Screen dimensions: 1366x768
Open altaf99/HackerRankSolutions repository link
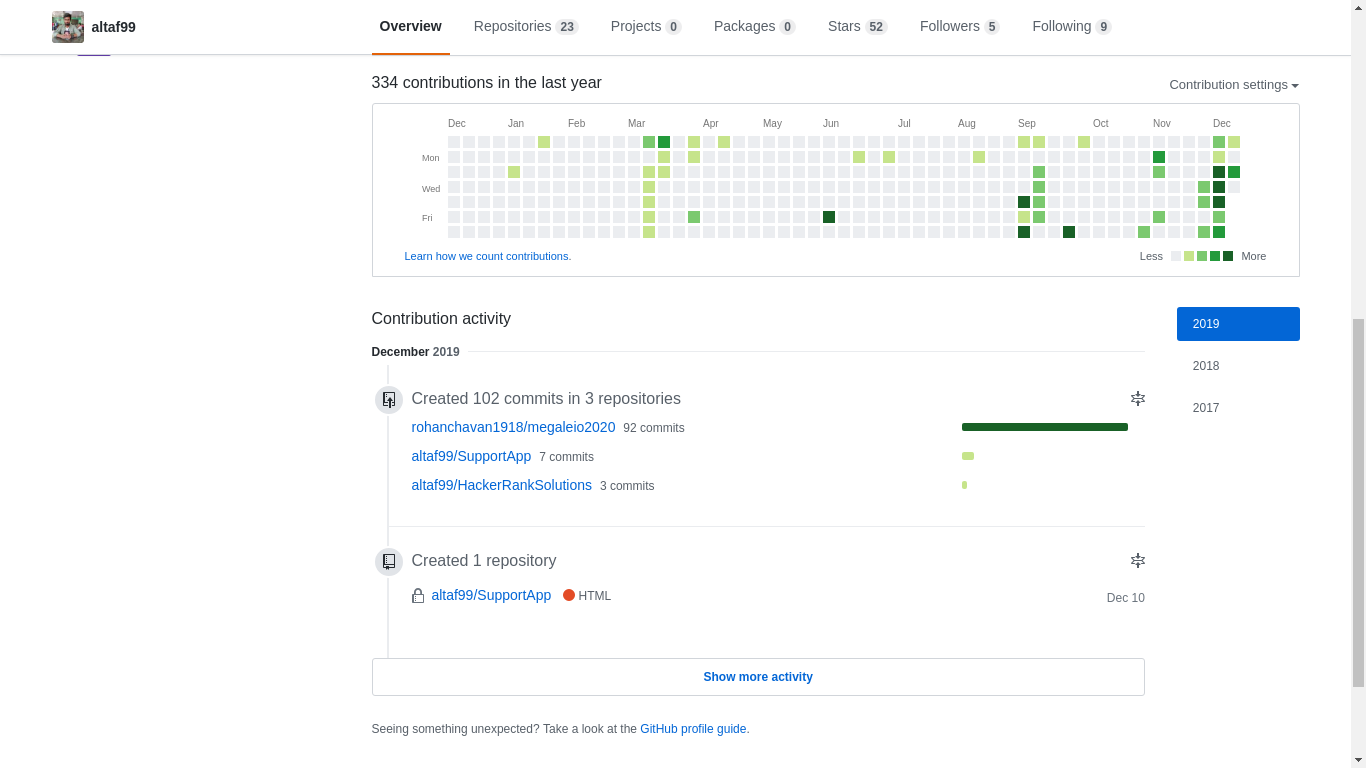(x=501, y=485)
